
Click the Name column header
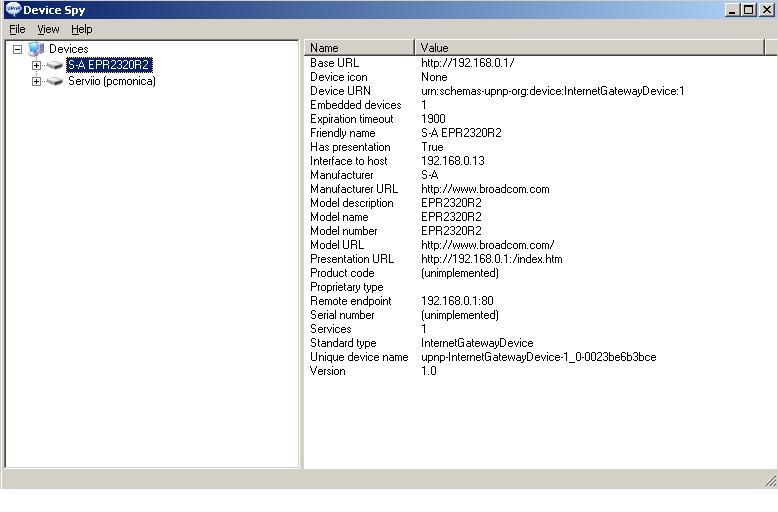coord(359,48)
